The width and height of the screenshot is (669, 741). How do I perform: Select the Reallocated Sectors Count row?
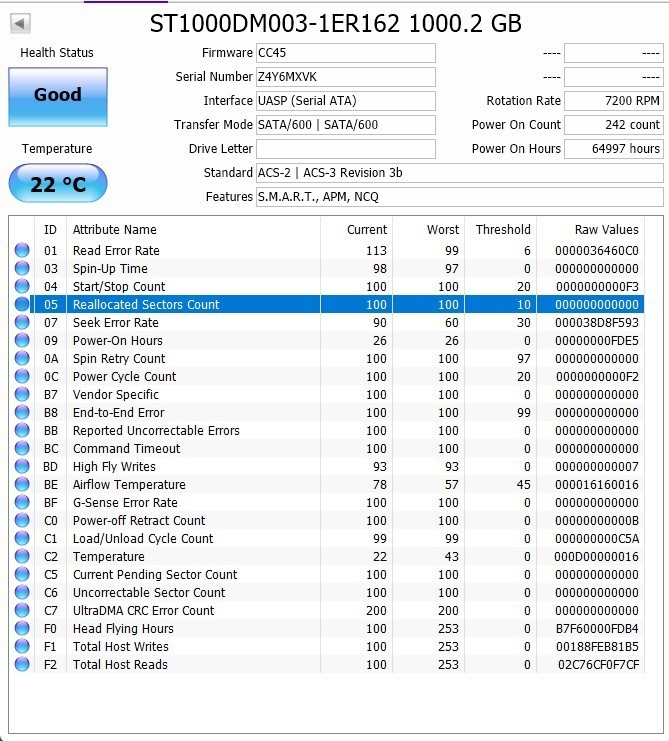point(337,304)
